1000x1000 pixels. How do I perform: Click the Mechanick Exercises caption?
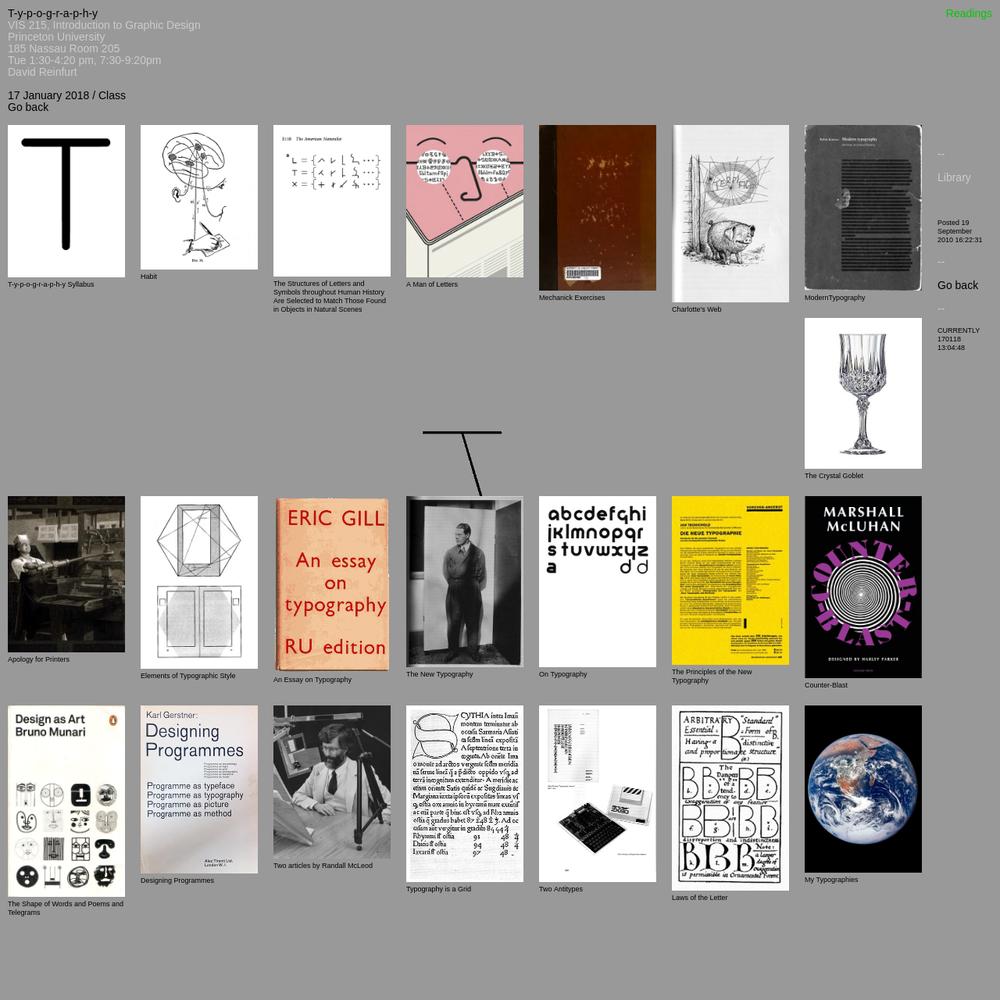(571, 298)
